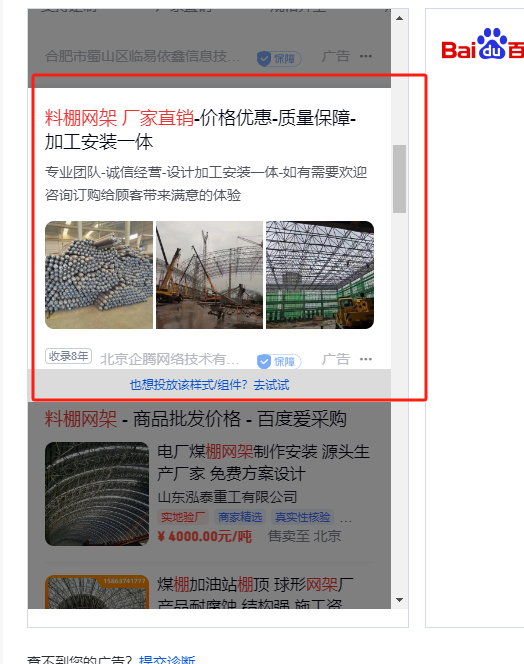Click the scroll-down arrow of preview pane
This screenshot has height=664, width=524.
399,600
